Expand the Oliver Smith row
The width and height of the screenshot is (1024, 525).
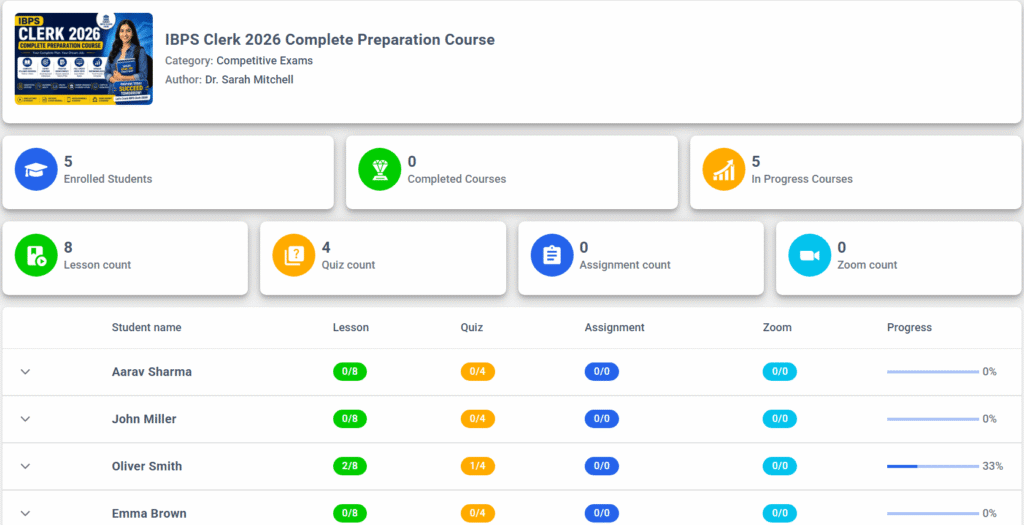click(25, 466)
